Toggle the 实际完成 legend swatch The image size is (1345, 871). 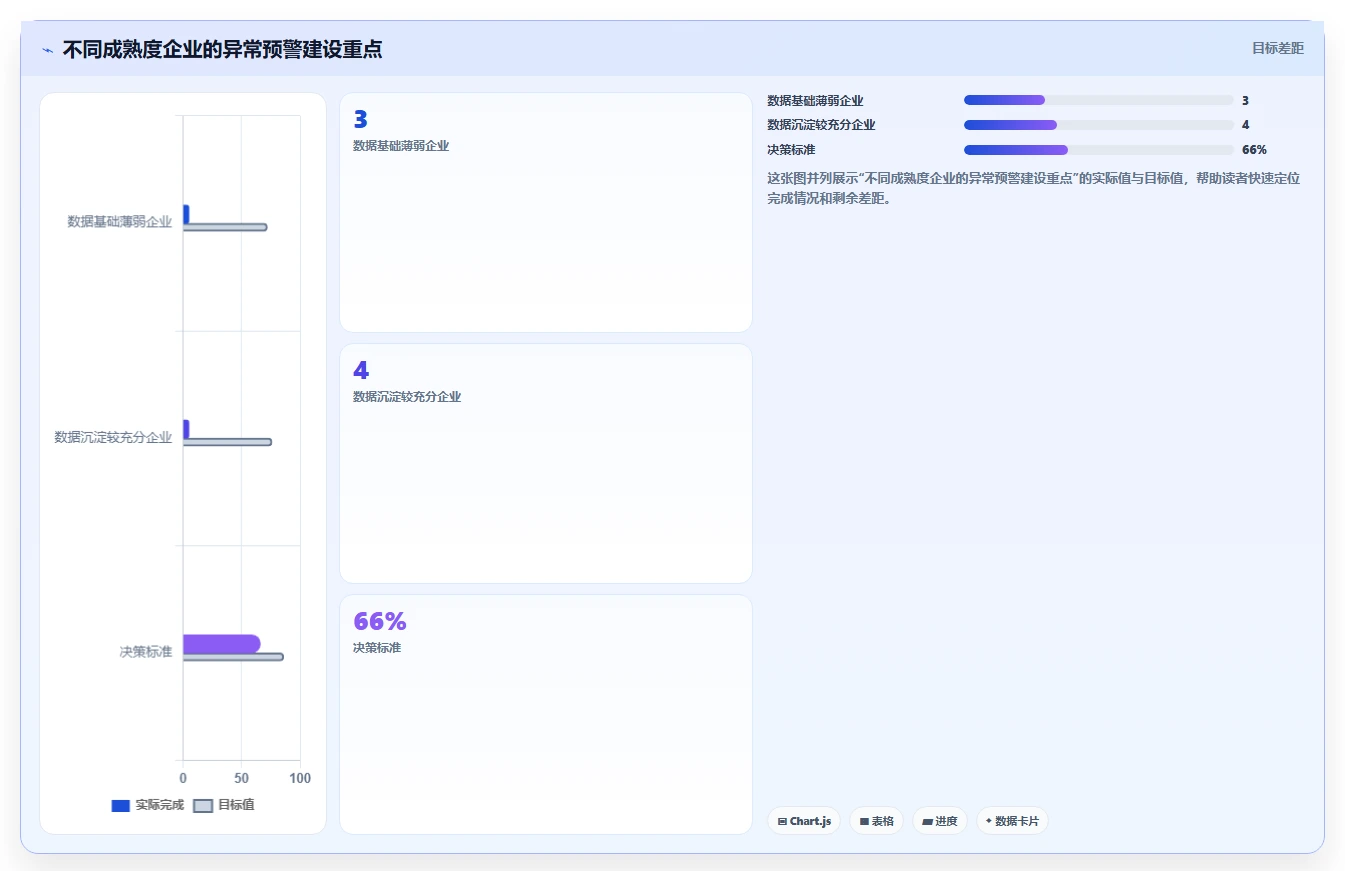(x=120, y=805)
